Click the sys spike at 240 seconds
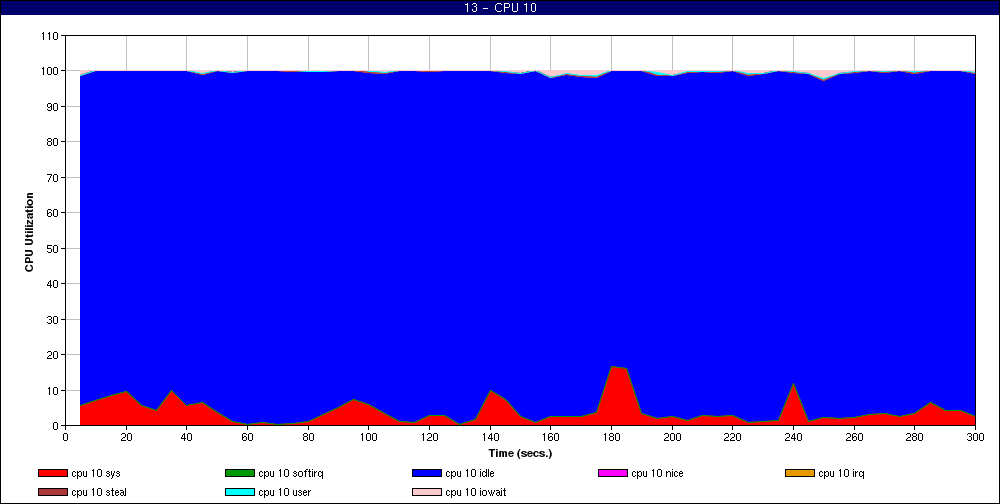This screenshot has height=504, width=1000. point(793,384)
